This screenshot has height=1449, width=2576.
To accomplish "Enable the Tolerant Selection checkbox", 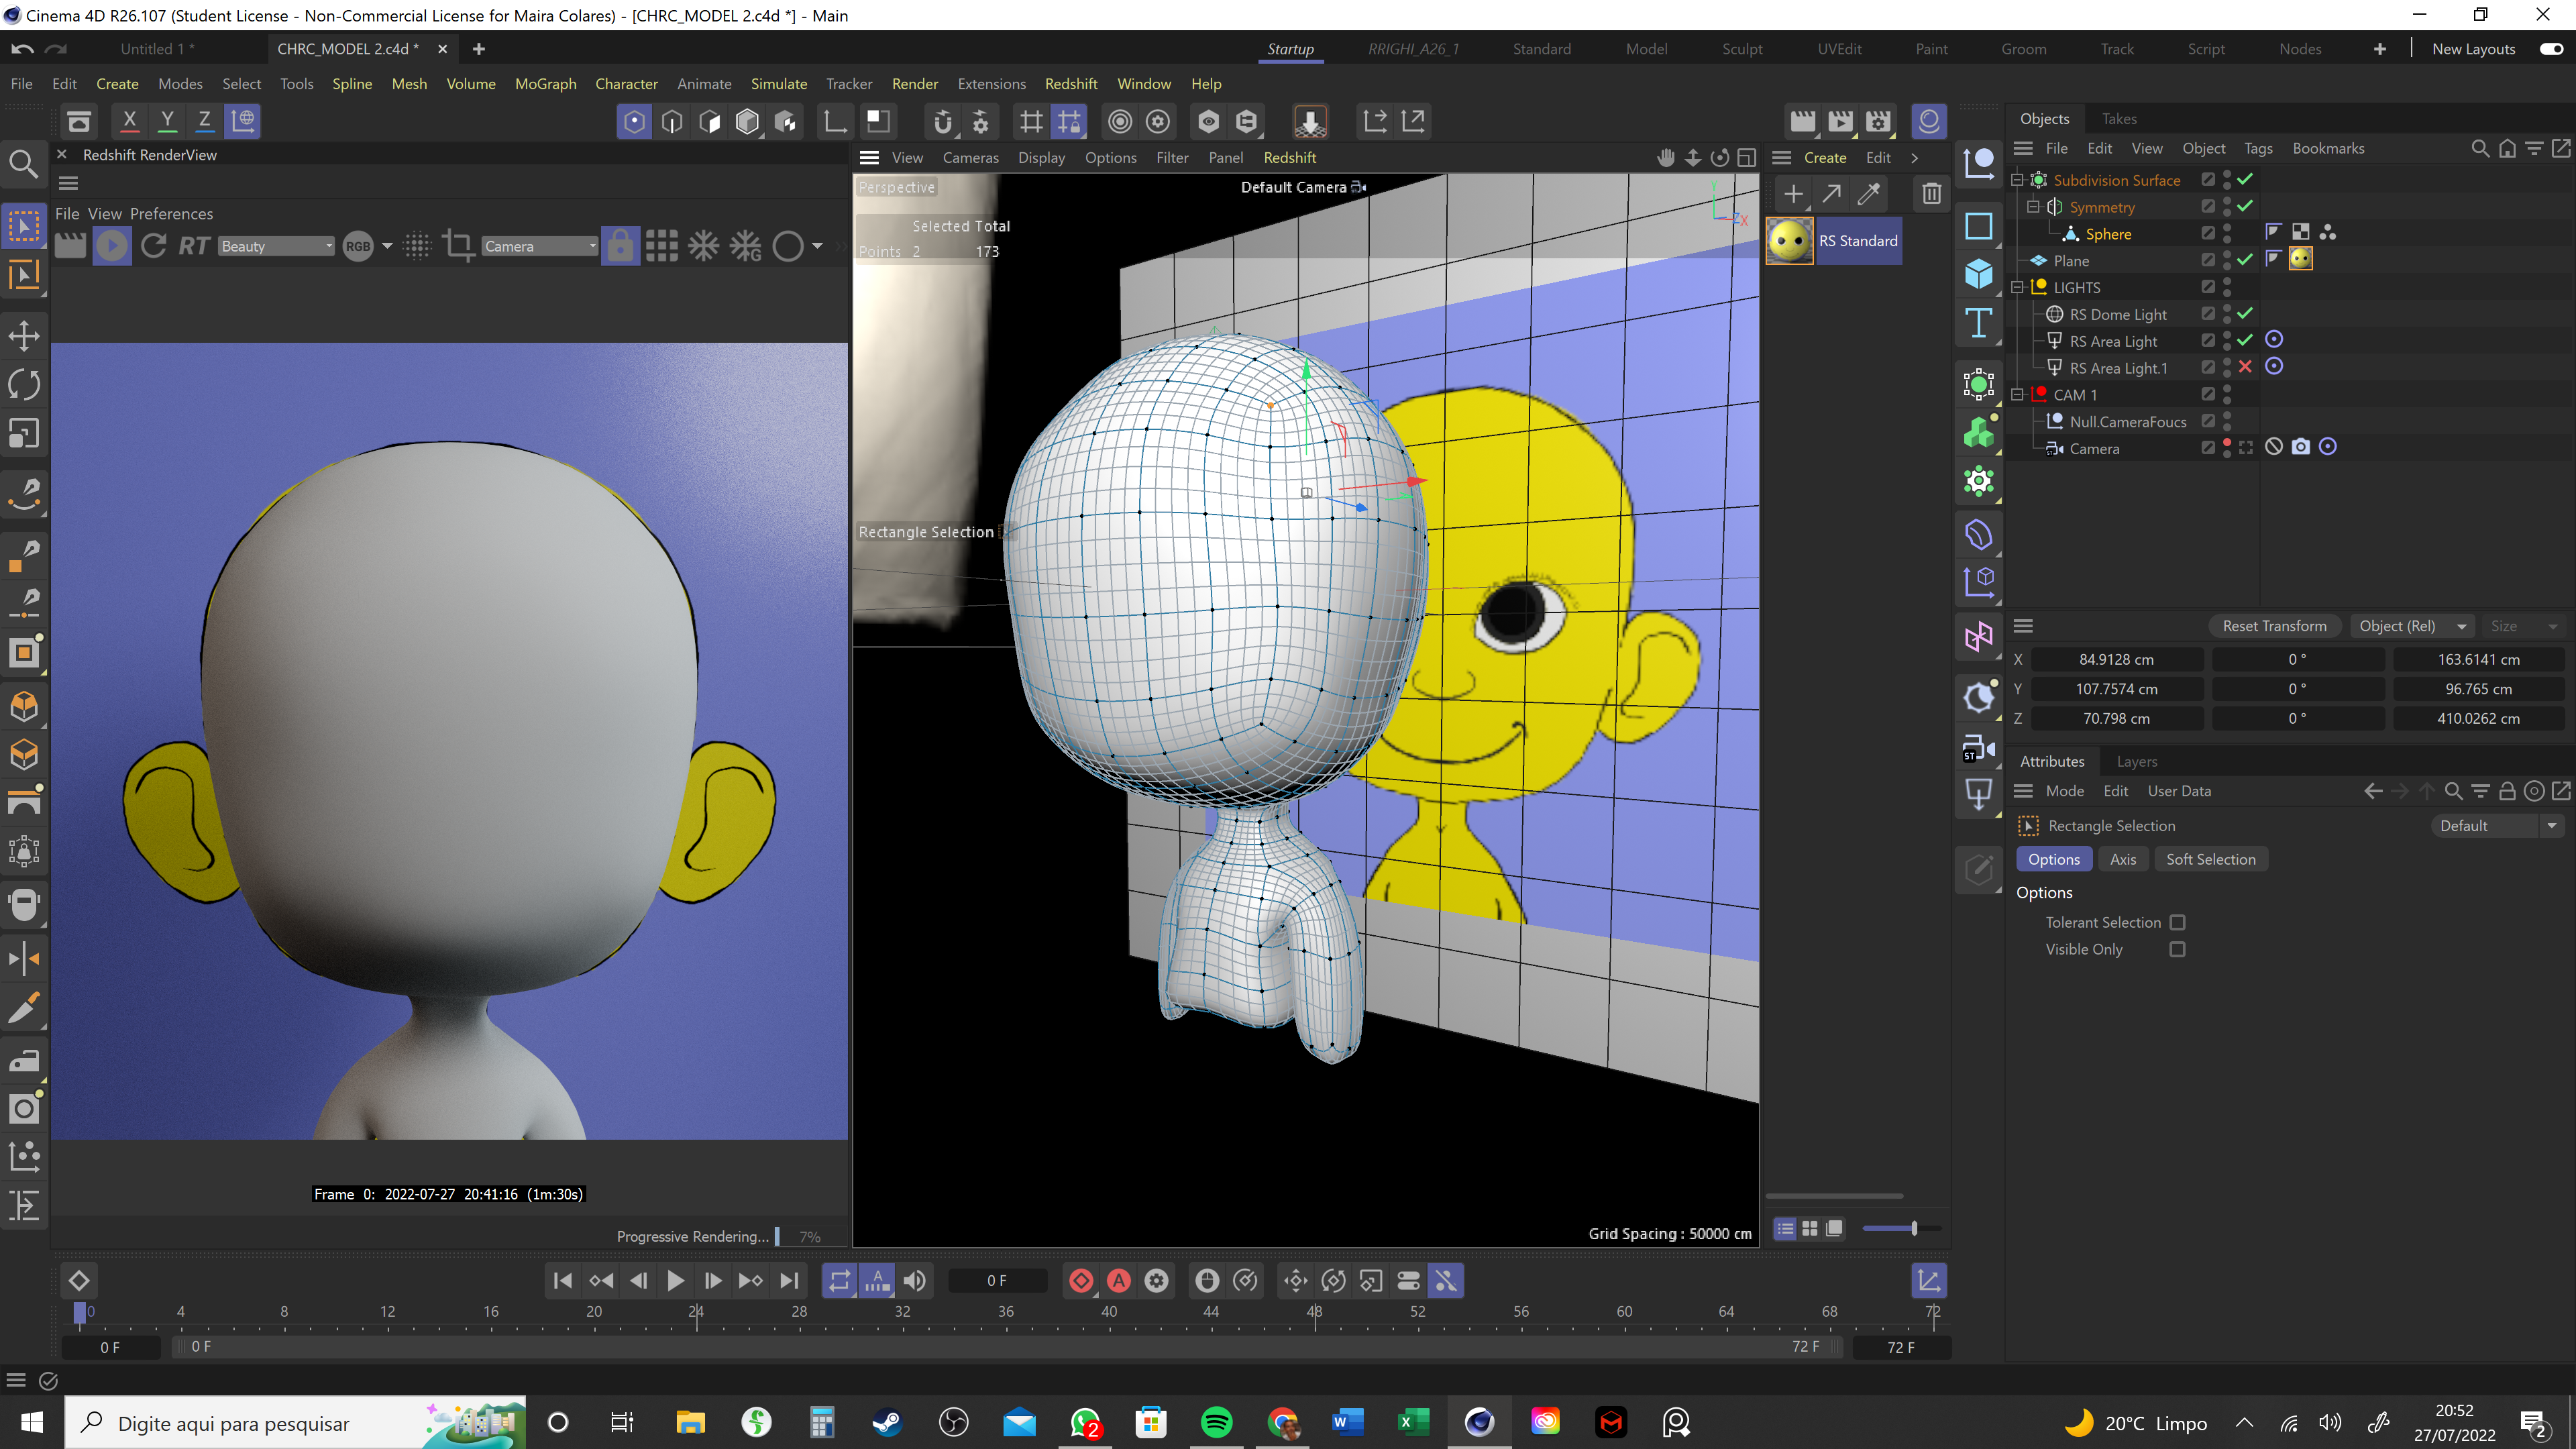I will [x=2177, y=922].
